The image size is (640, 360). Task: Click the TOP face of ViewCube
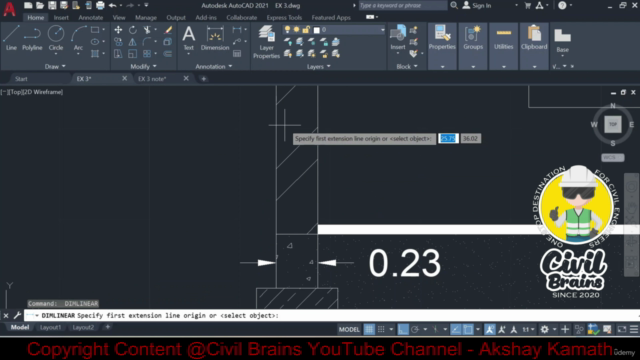pyautogui.click(x=613, y=124)
